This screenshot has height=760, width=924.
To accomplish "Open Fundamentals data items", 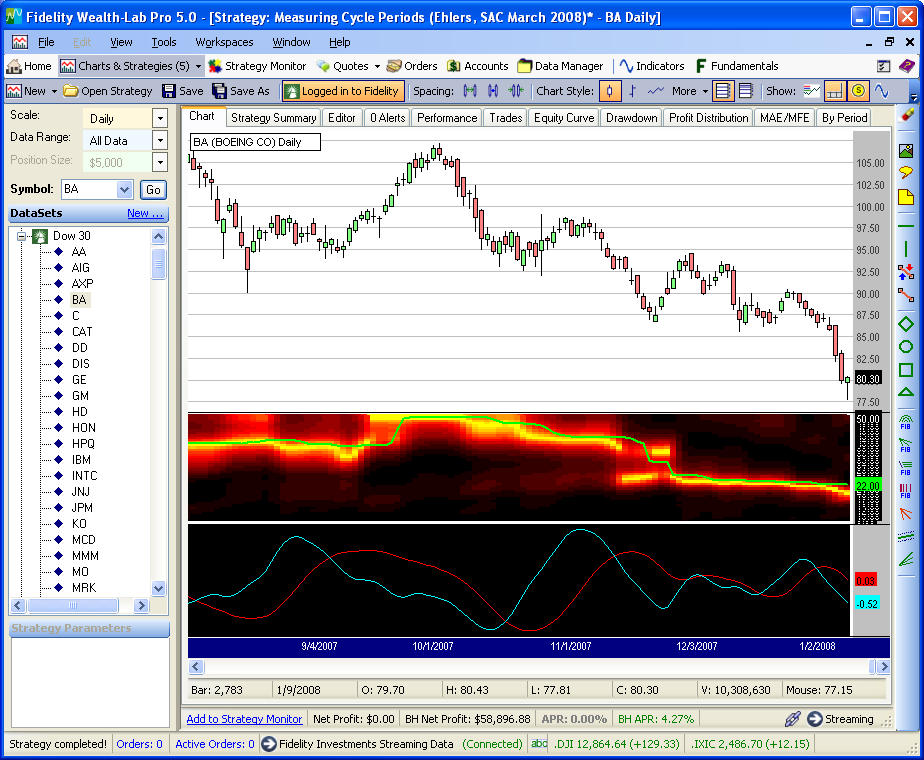I will tap(736, 66).
